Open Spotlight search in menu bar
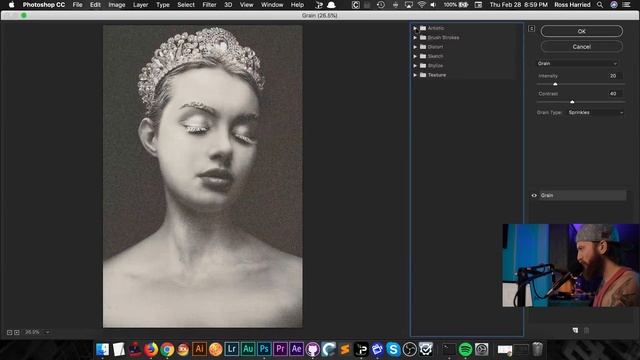Image resolution: width=640 pixels, height=360 pixels. [x=600, y=5]
